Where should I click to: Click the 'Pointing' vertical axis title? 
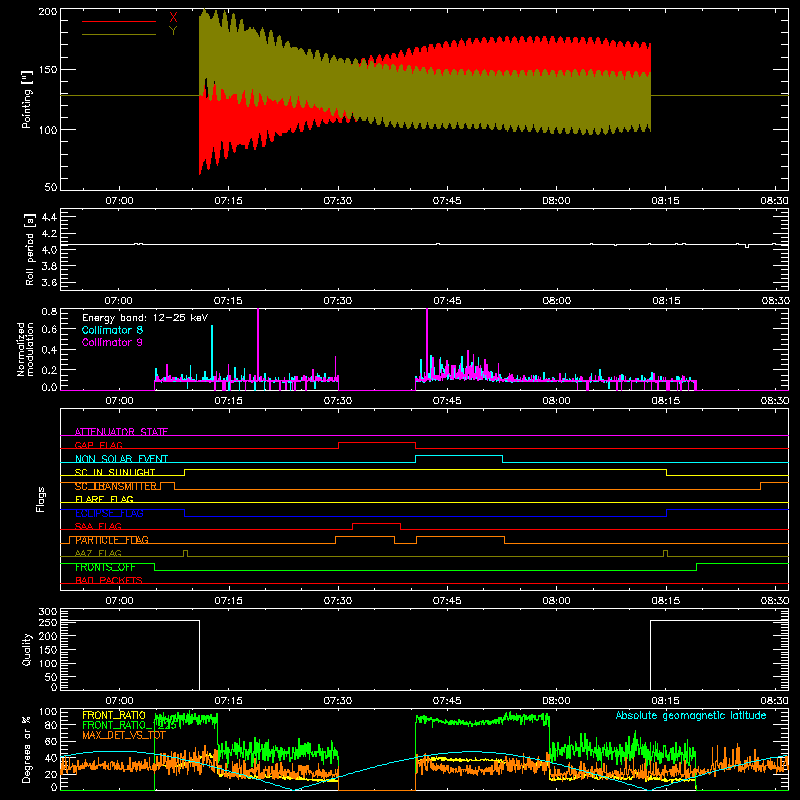(x=27, y=99)
